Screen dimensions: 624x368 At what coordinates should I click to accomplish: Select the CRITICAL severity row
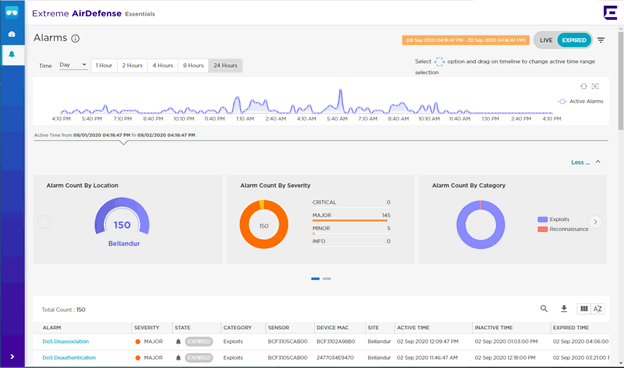coord(351,203)
